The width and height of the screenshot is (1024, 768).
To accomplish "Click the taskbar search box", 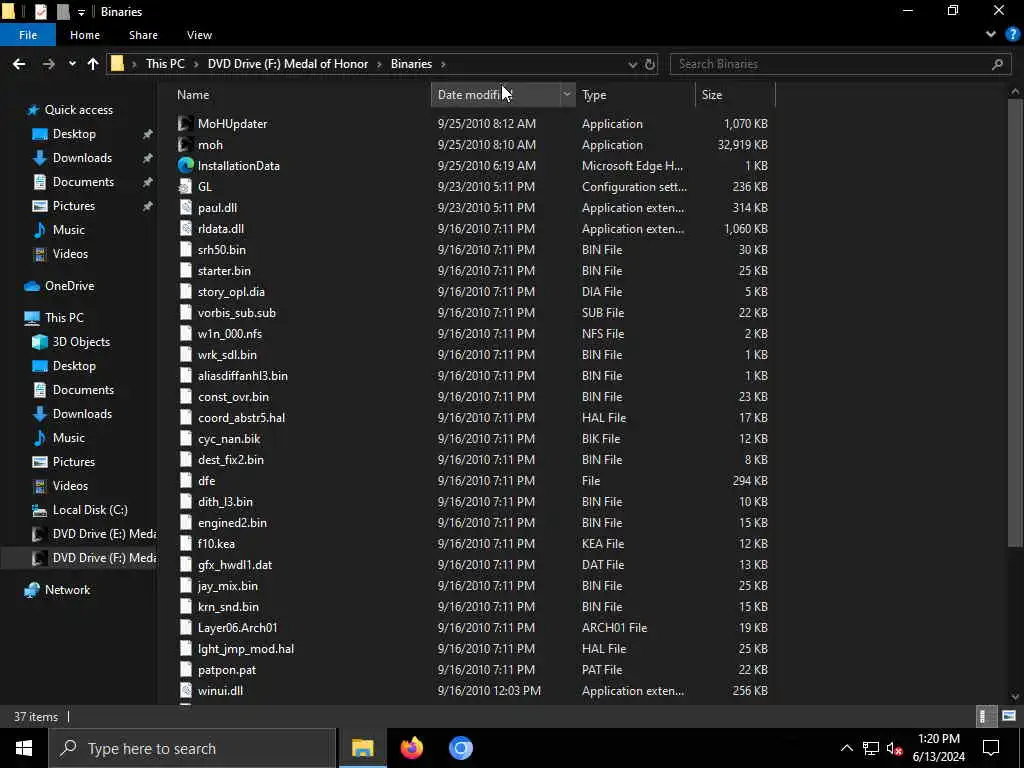I will pos(192,748).
